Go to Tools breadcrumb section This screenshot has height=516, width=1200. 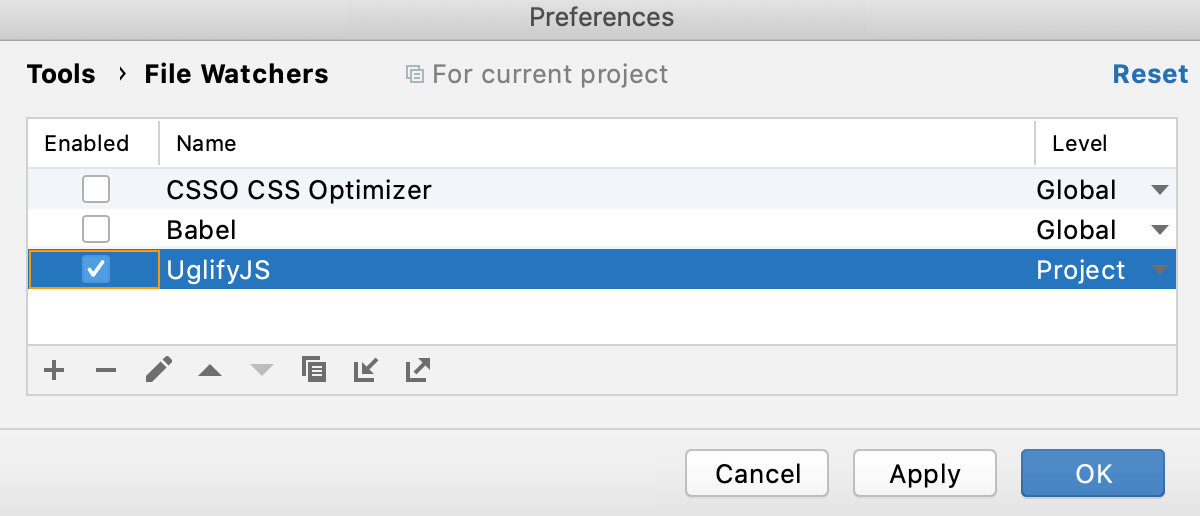(61, 74)
